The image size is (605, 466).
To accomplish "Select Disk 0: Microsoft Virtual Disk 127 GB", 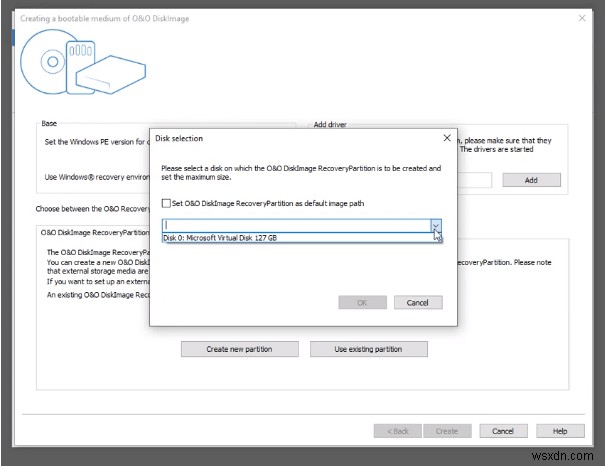I will tap(301, 238).
